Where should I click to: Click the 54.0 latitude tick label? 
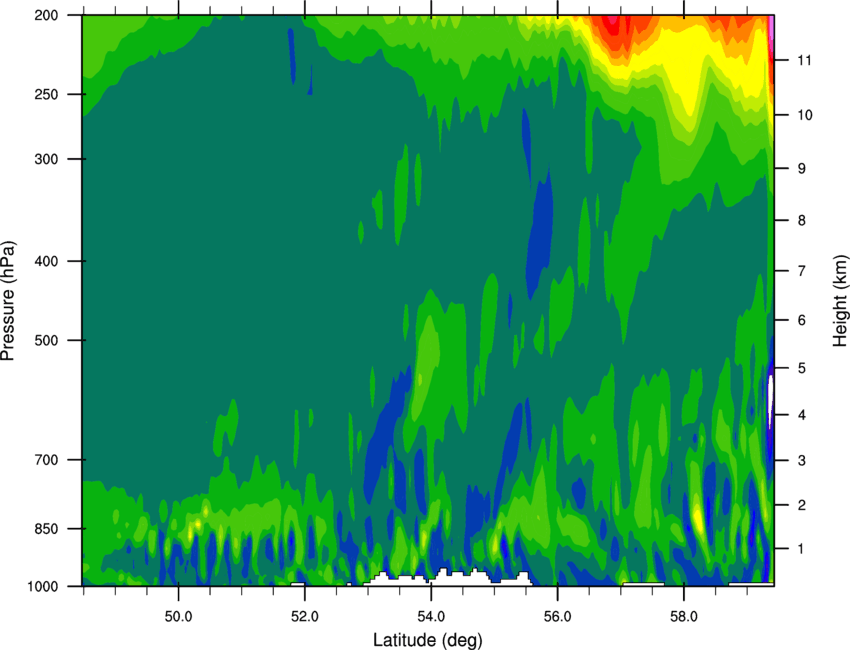431,617
